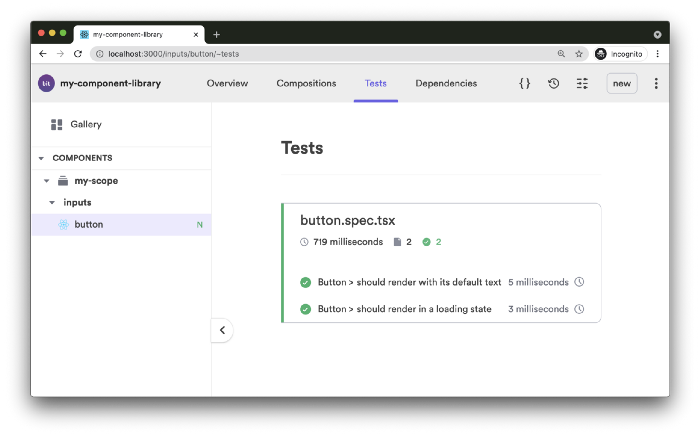700x437 pixels.
Task: Click the zoom magnifier icon in address bar
Action: click(561, 54)
